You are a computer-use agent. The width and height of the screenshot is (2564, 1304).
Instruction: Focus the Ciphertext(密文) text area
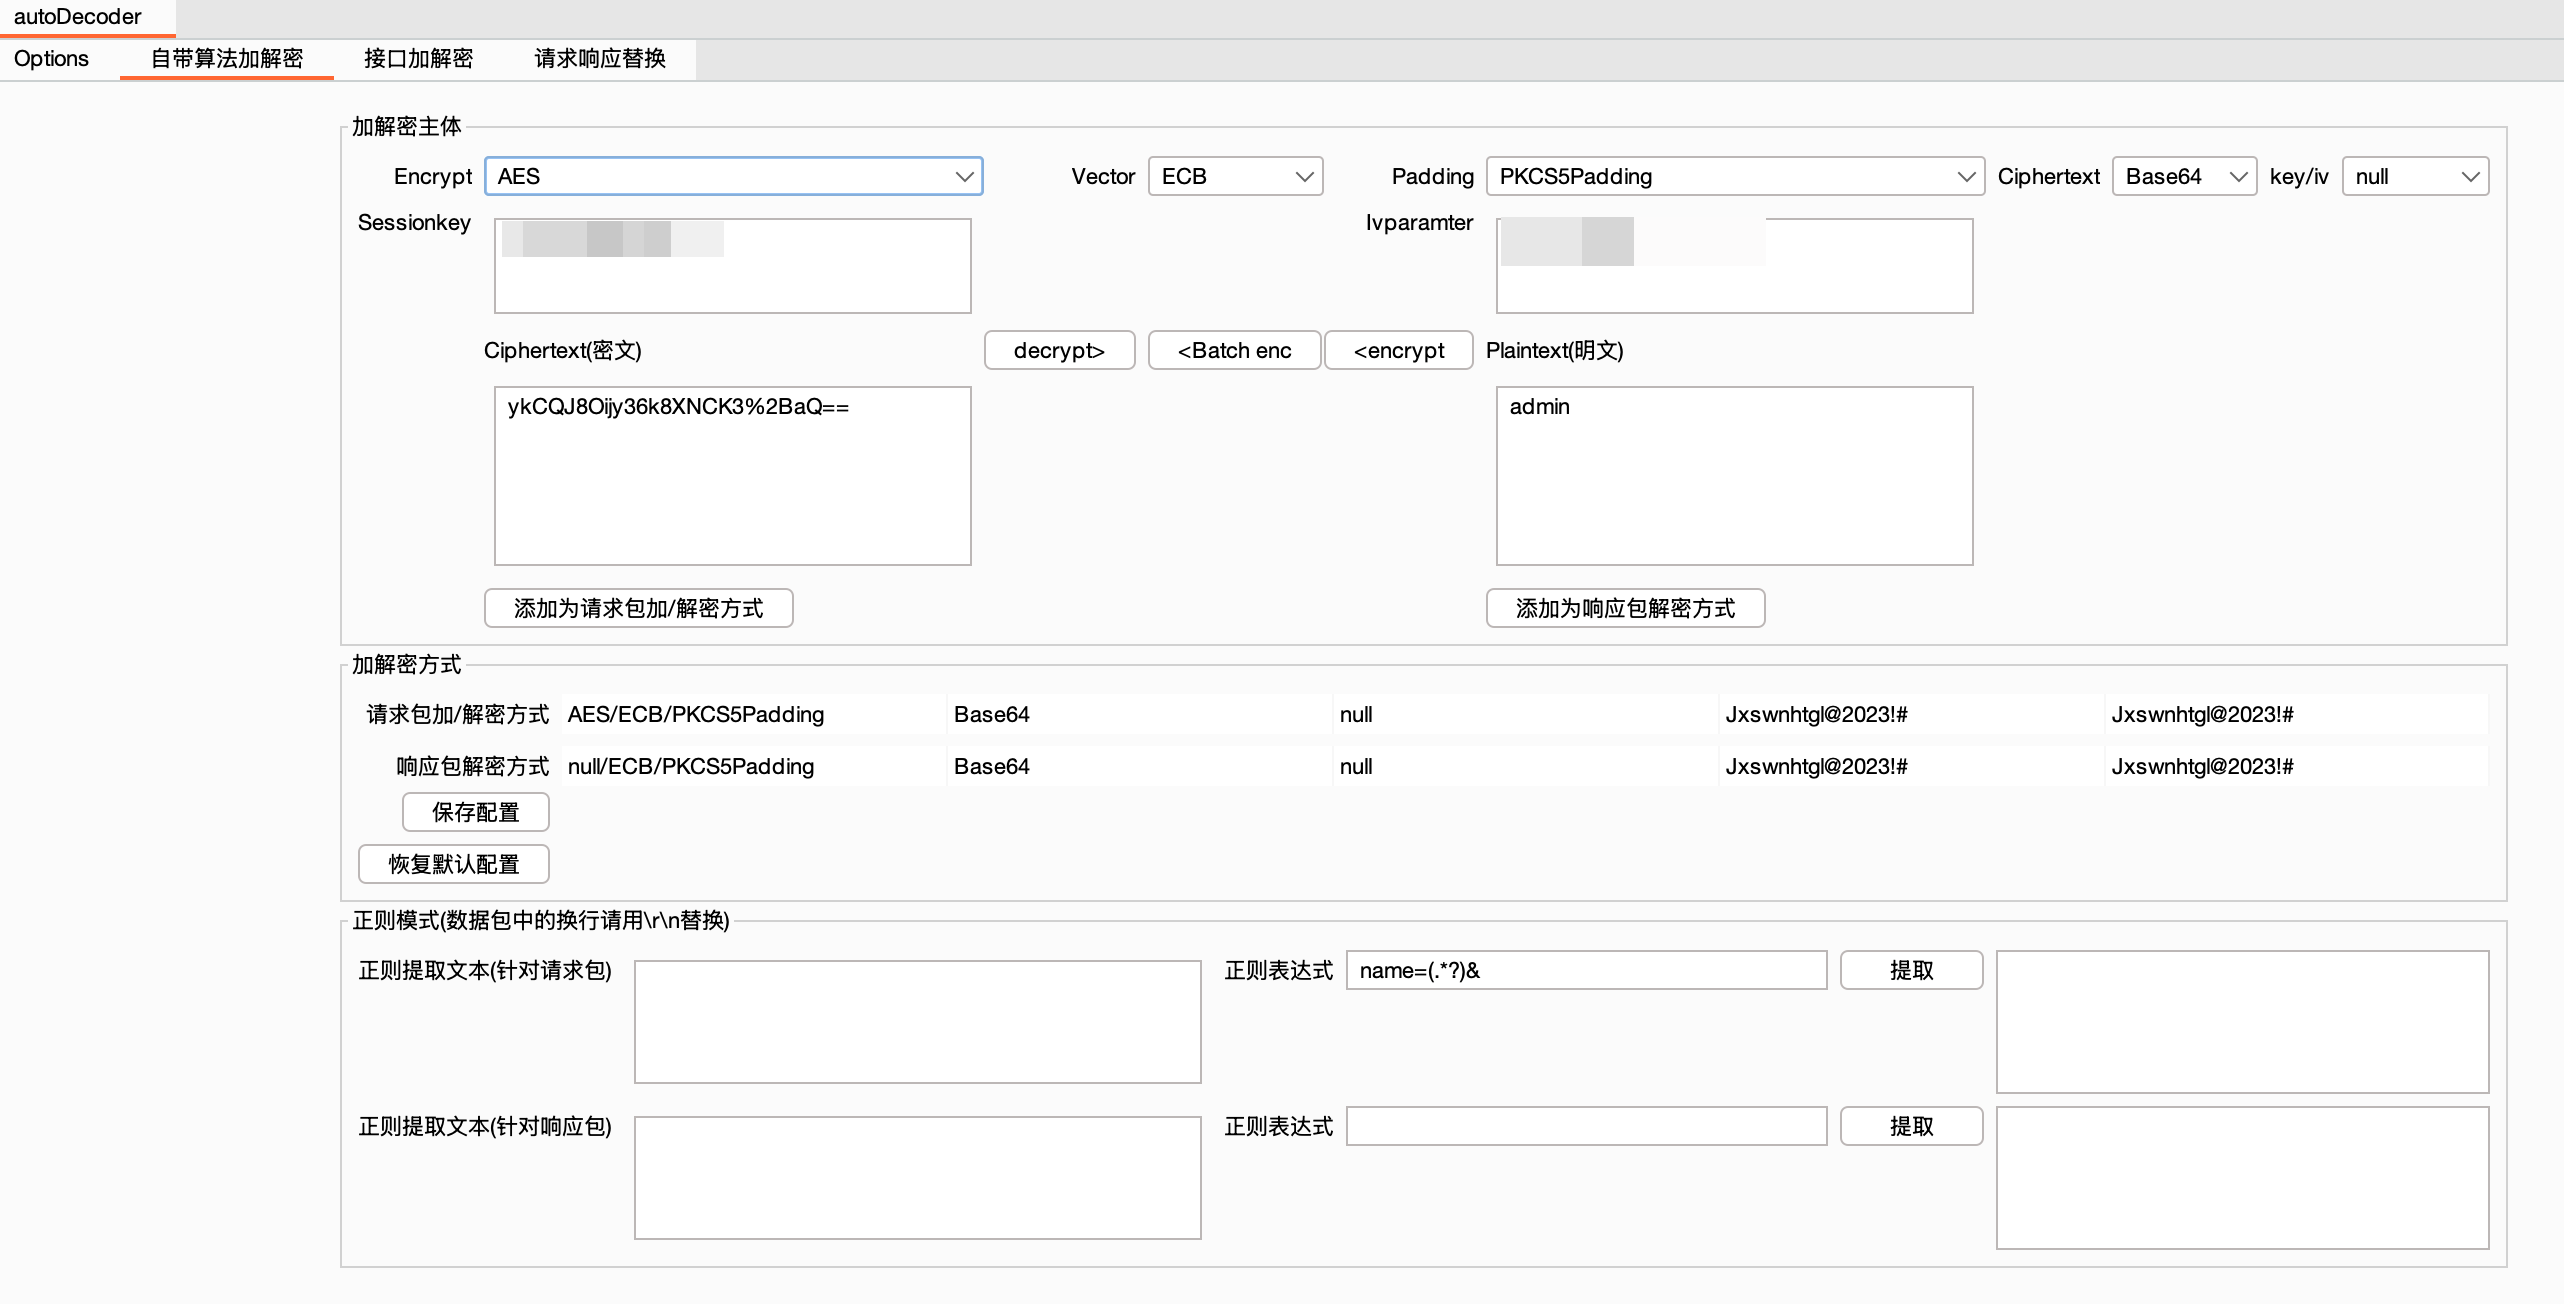[x=732, y=476]
